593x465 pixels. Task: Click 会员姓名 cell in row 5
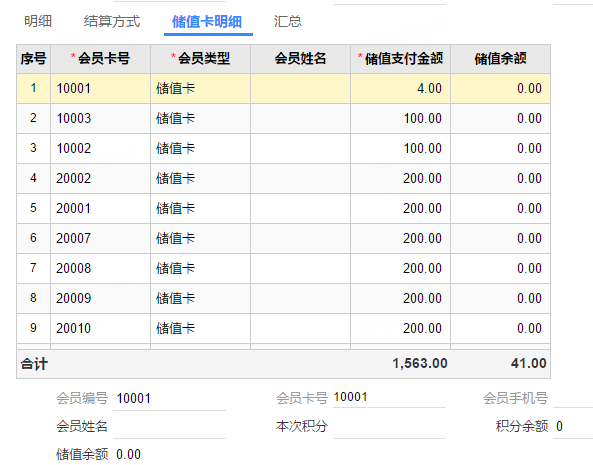300,208
